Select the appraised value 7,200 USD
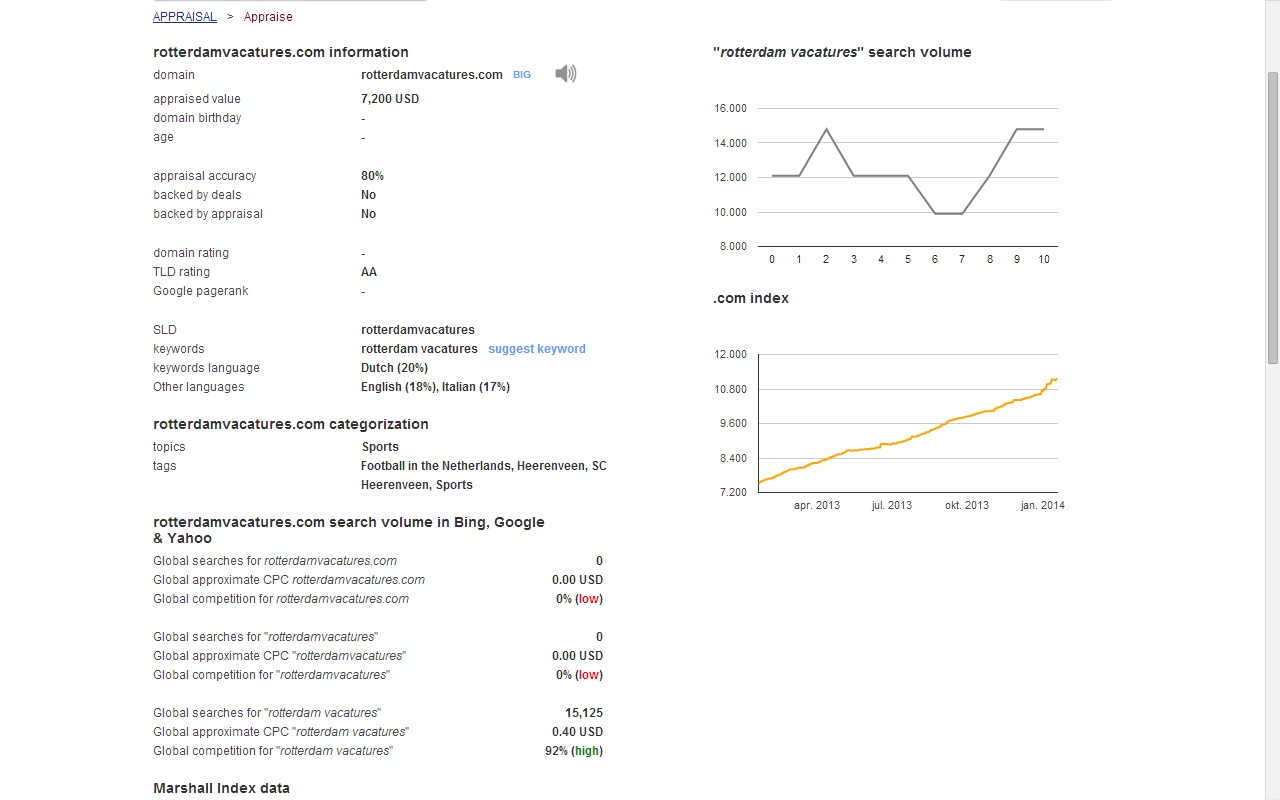This screenshot has width=1280, height=800. [x=390, y=99]
